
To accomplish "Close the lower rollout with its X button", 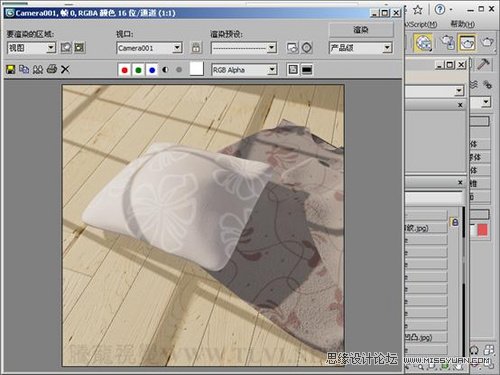I will pos(460,182).
